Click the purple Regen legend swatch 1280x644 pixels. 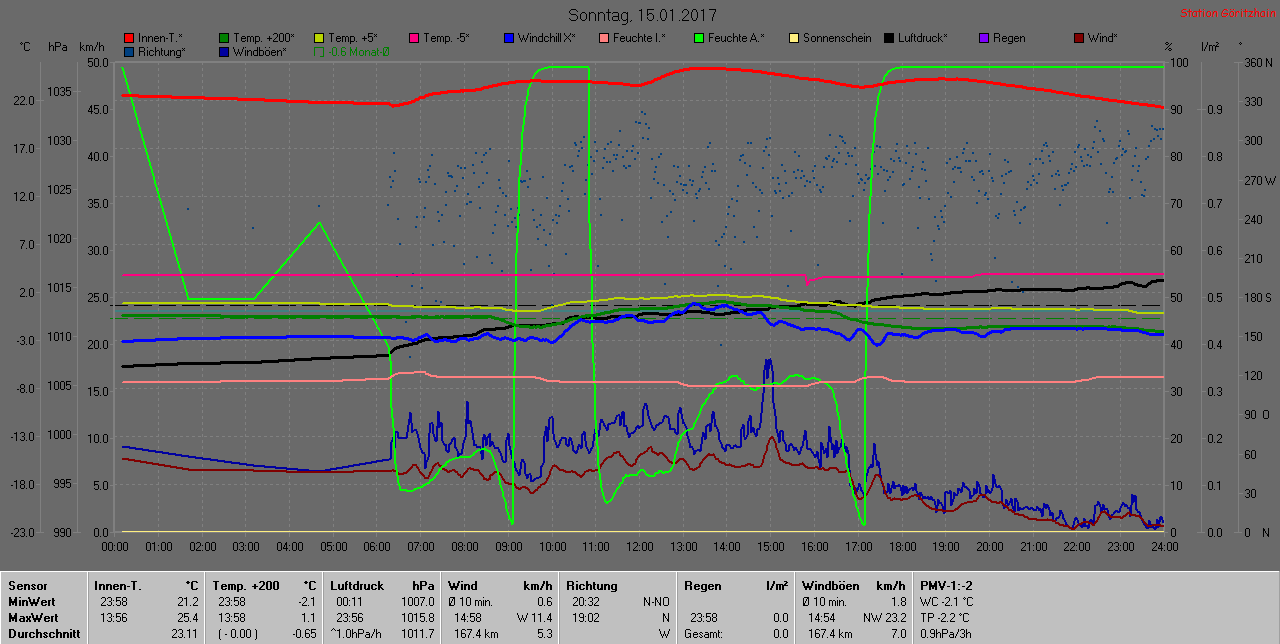click(984, 38)
